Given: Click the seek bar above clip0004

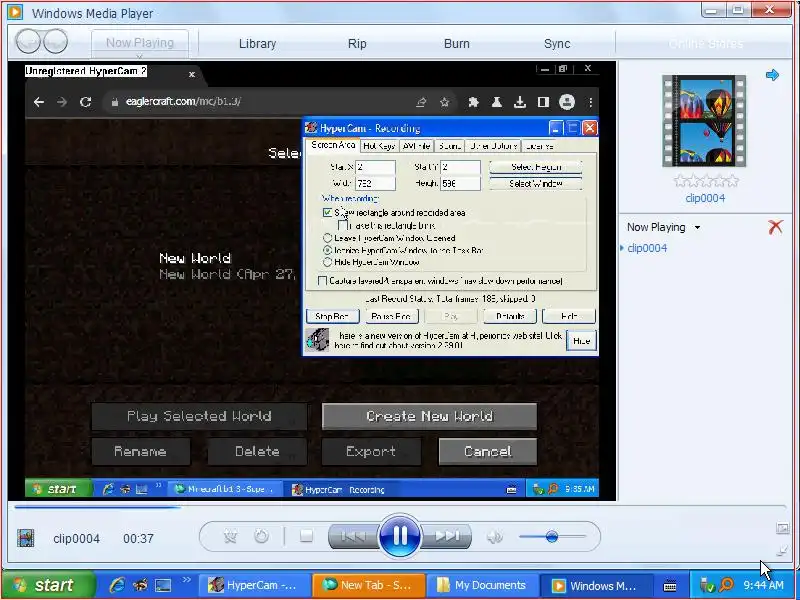Looking at the screenshot, I should 400,507.
